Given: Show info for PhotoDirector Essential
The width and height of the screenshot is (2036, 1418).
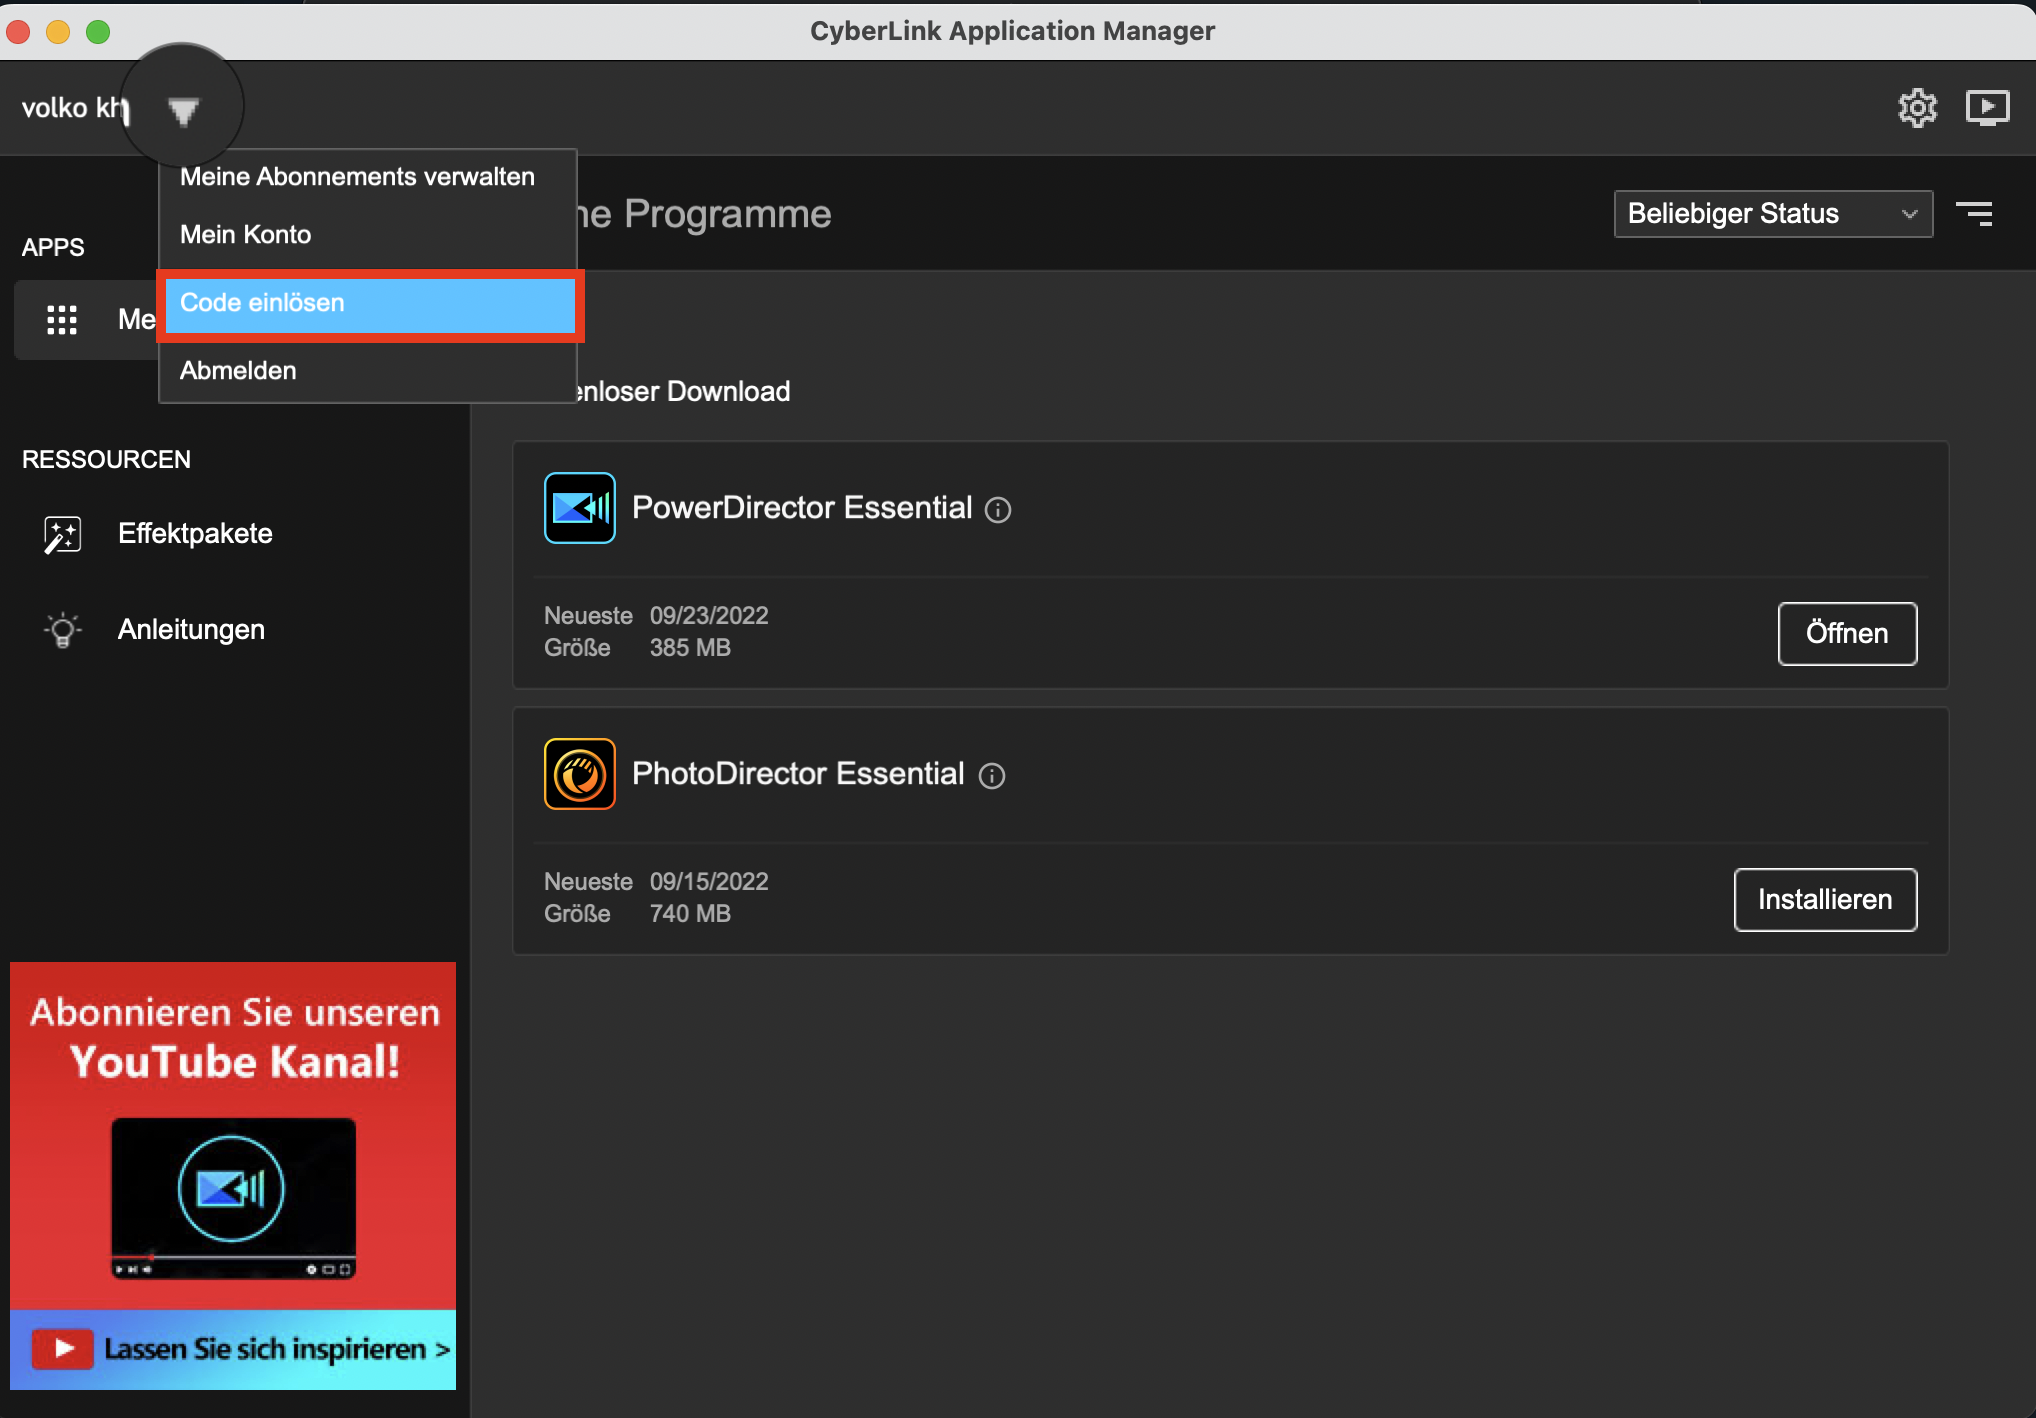Looking at the screenshot, I should pos(992,776).
